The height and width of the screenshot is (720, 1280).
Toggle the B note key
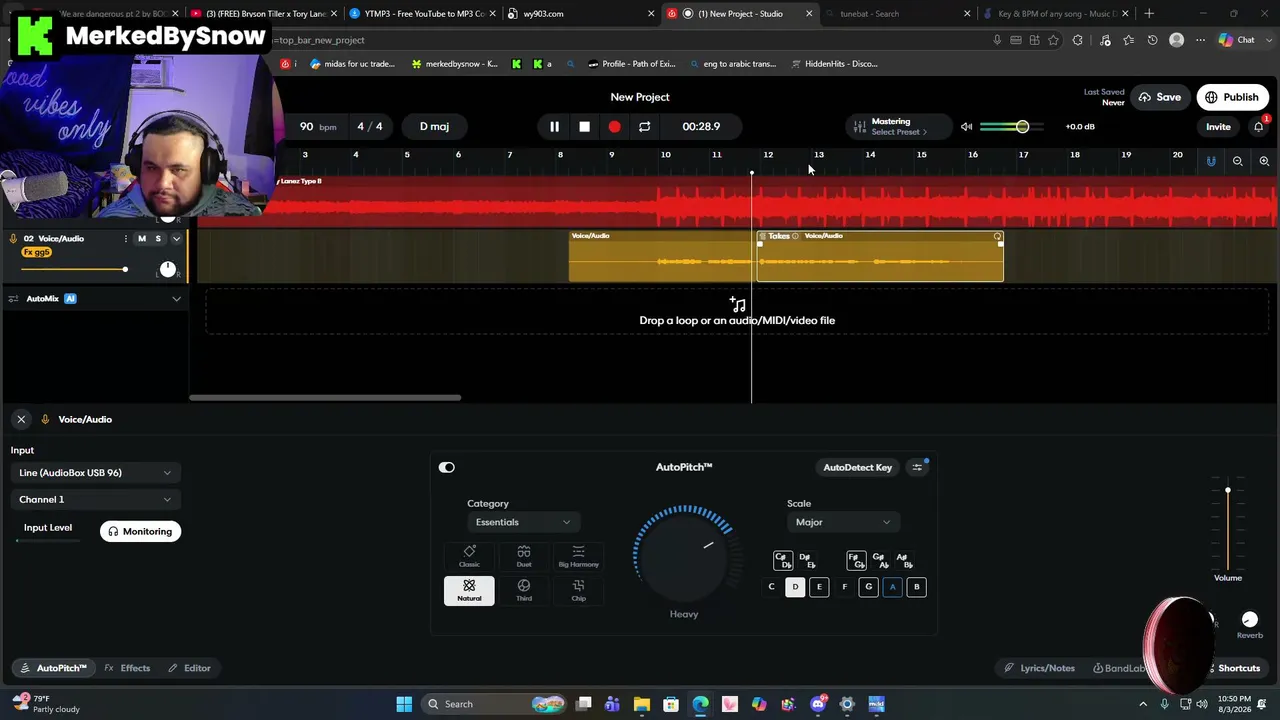point(916,587)
